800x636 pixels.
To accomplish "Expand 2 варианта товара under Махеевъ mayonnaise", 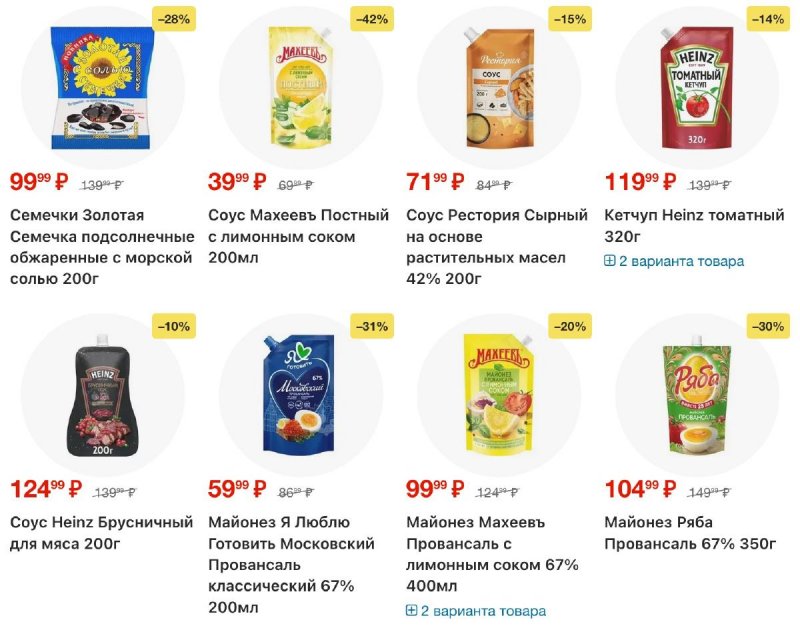I will click(477, 611).
